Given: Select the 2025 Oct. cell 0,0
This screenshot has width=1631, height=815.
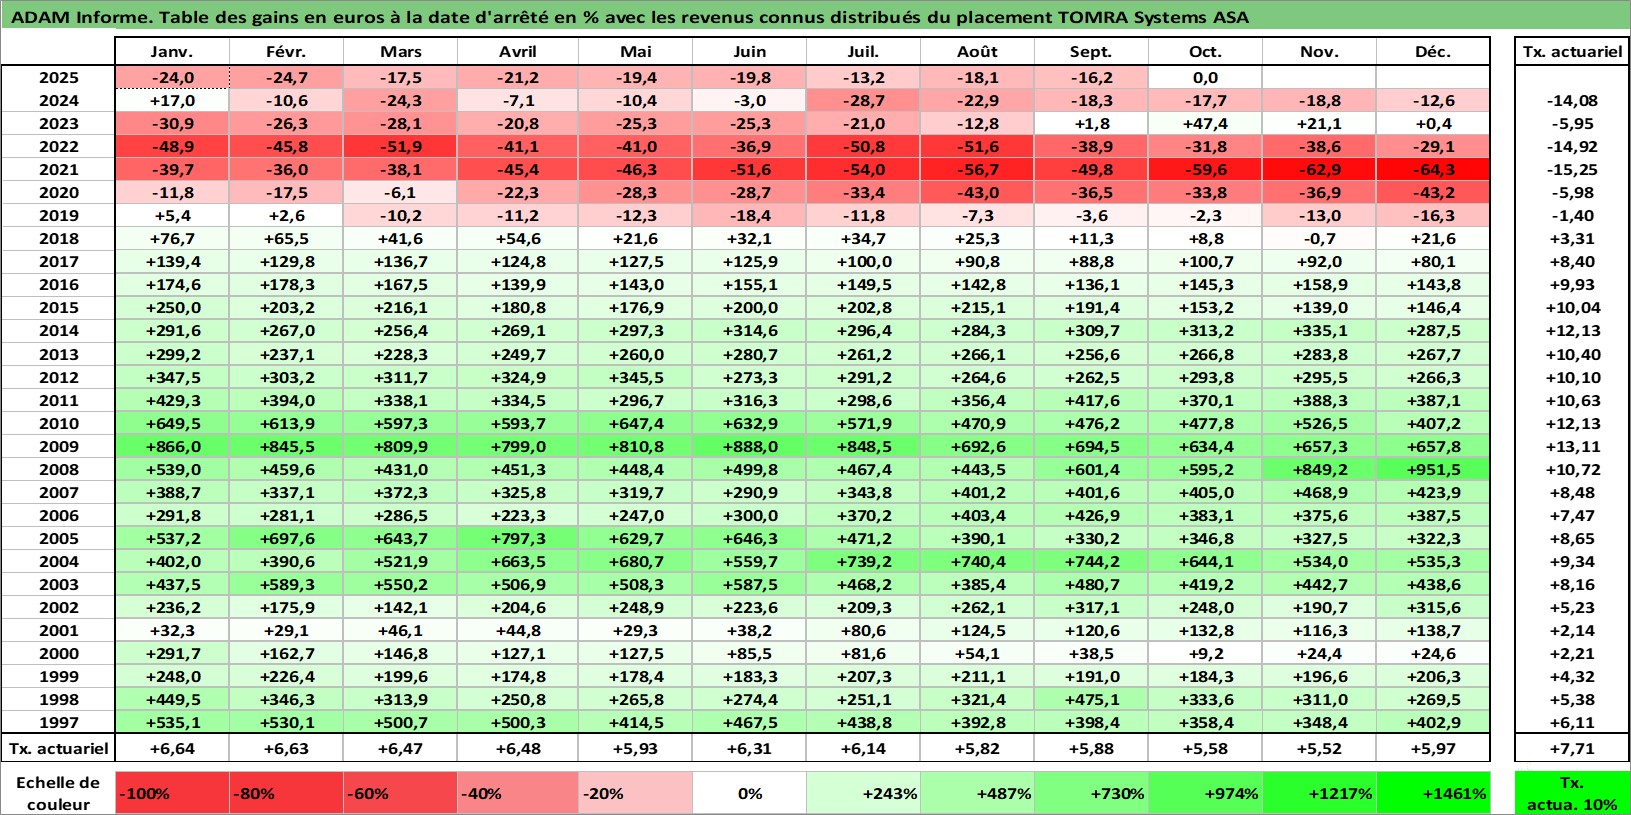Looking at the screenshot, I should pyautogui.click(x=1205, y=77).
